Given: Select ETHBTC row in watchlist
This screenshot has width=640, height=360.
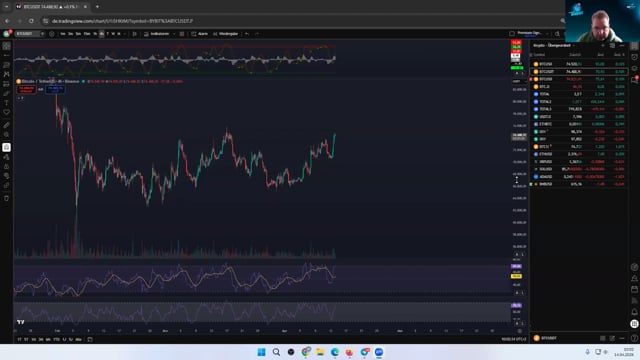Looking at the screenshot, I should (579, 124).
